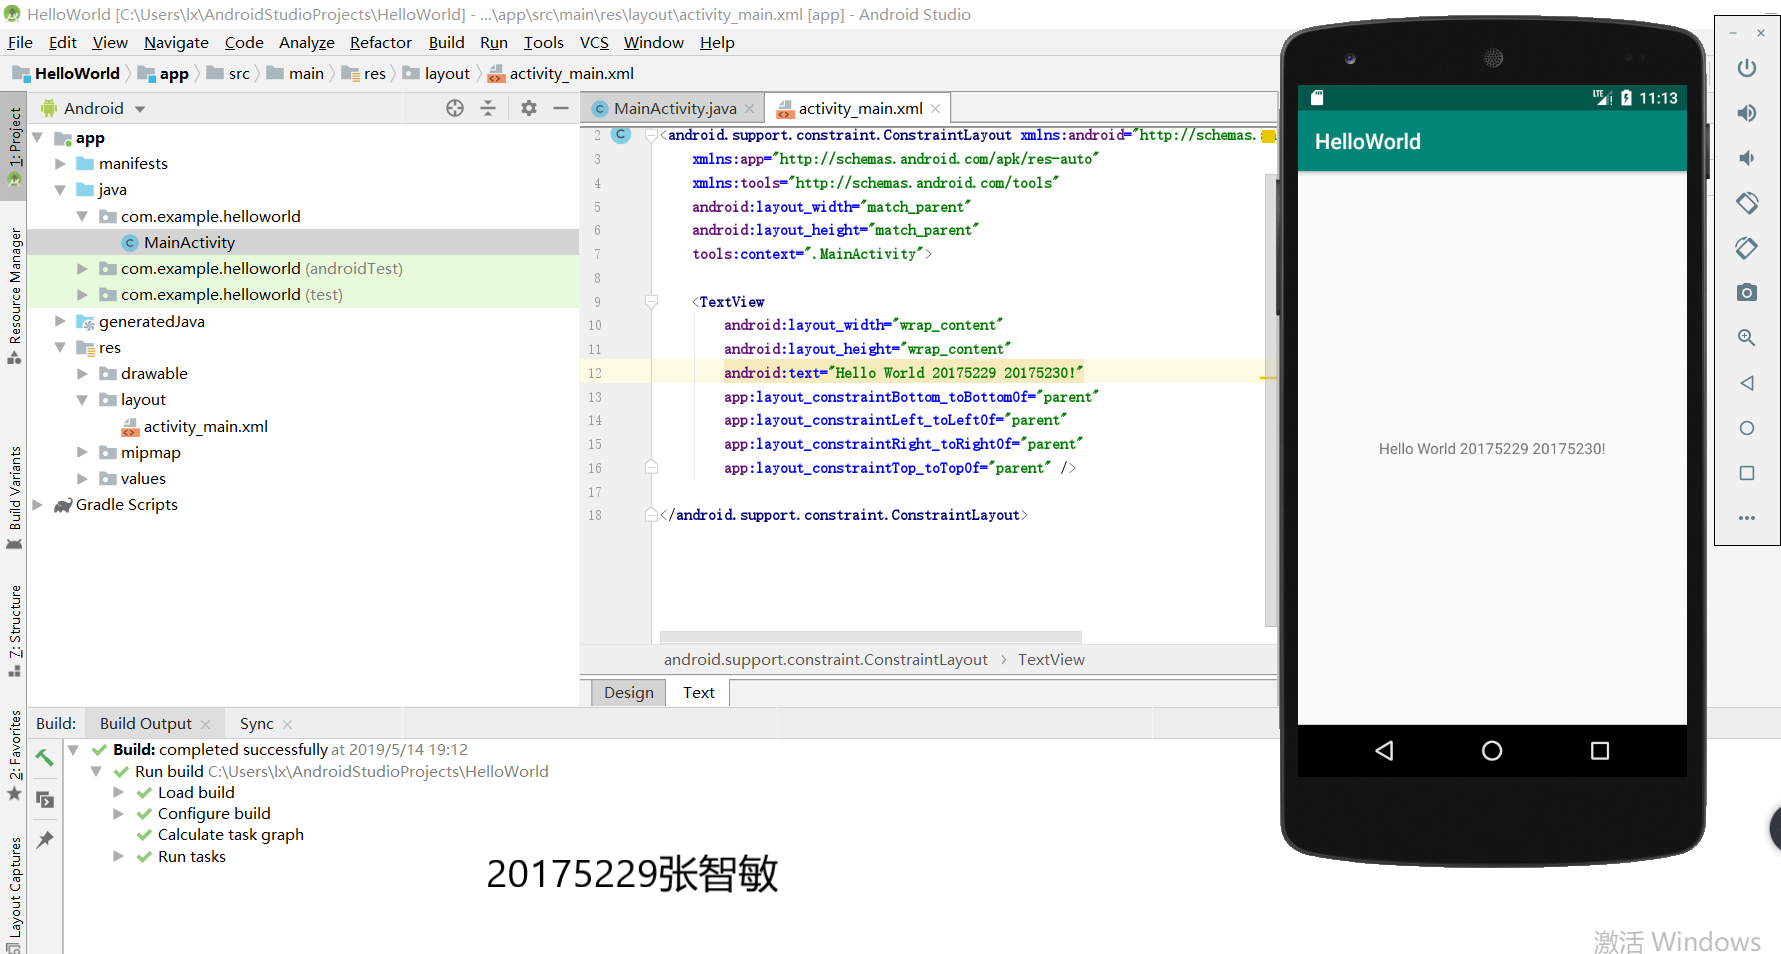This screenshot has height=954, width=1781.
Task: Open the Resource Manager side panel
Action: coord(14,296)
